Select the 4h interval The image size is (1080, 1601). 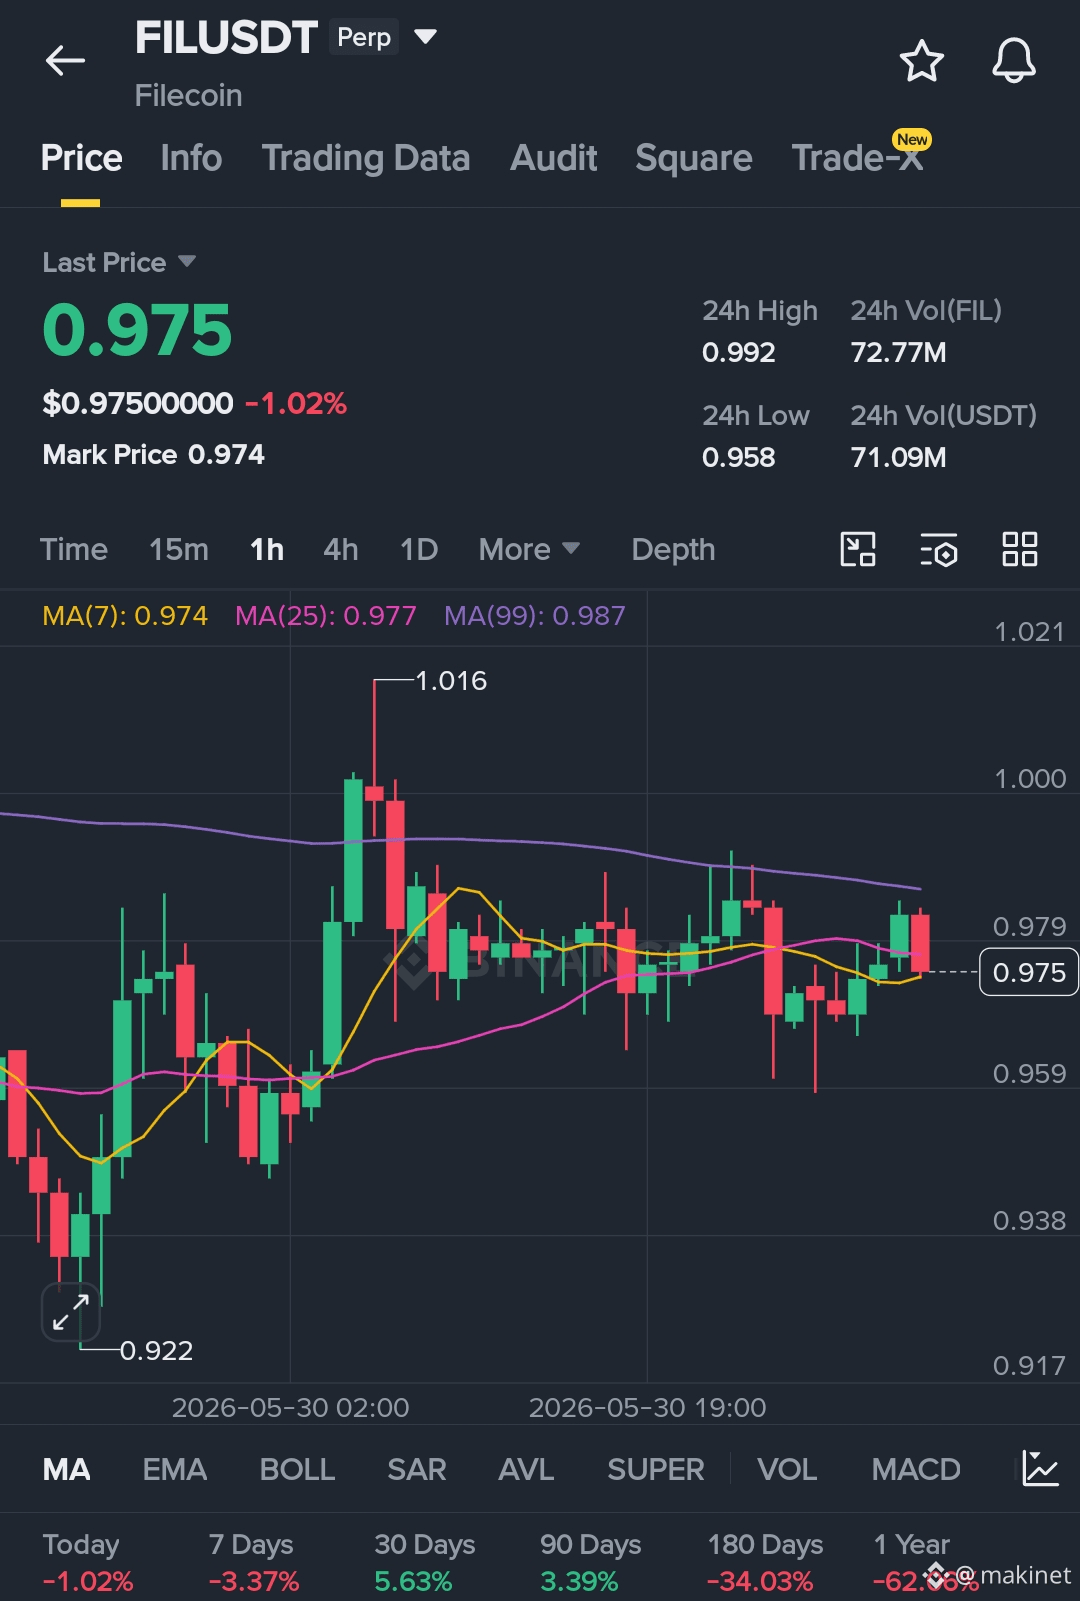pos(341,549)
